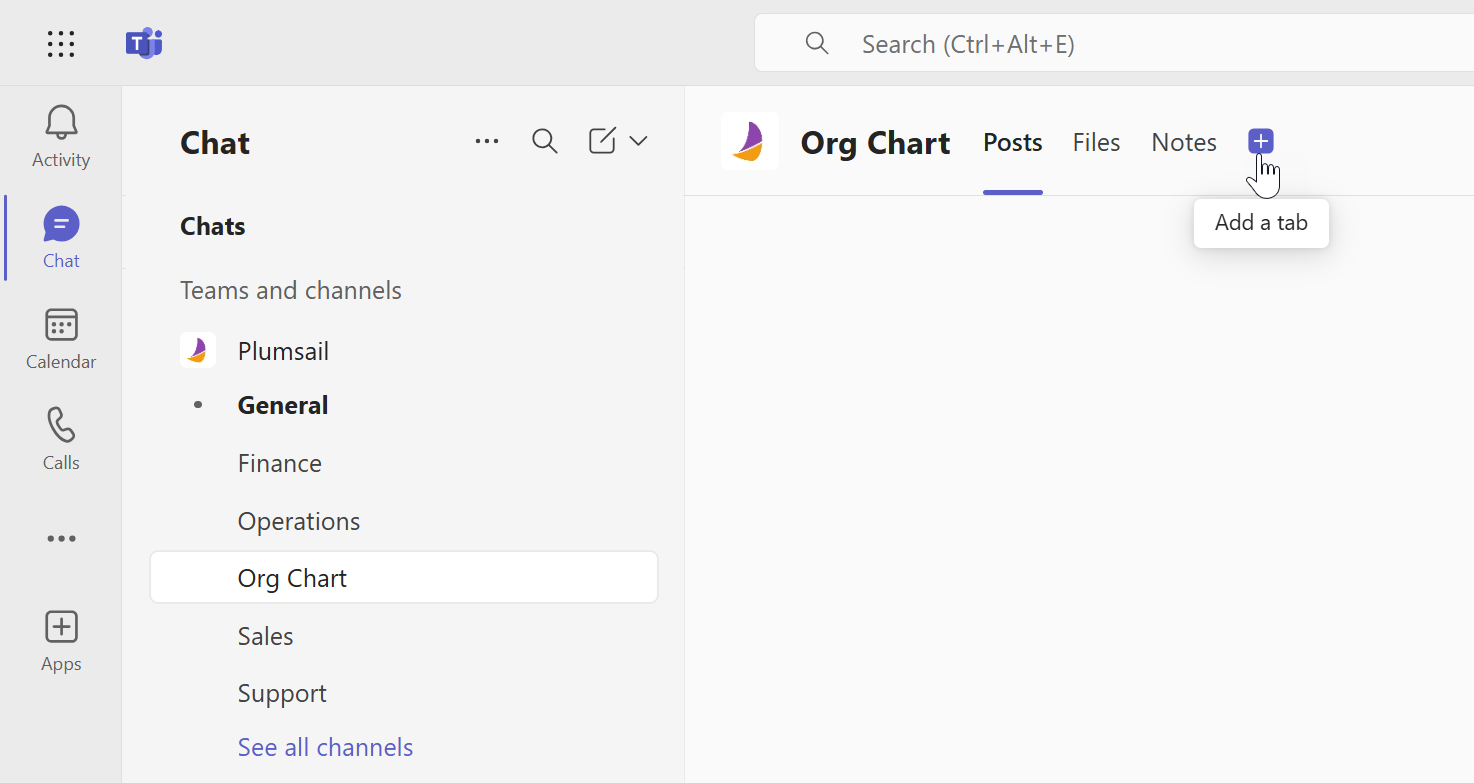Open Calls from the sidebar
The image size is (1474, 783).
[61, 440]
